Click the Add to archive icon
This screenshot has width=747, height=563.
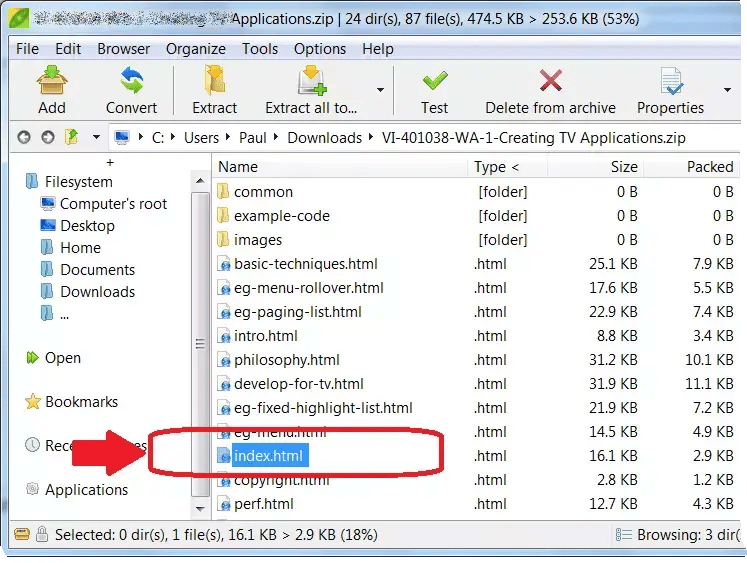51,81
